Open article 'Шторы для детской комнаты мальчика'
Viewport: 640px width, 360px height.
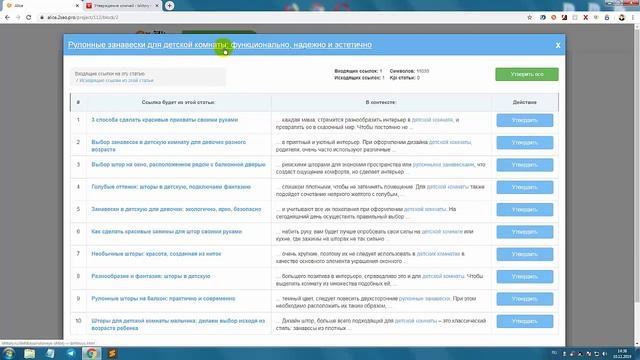(x=178, y=324)
